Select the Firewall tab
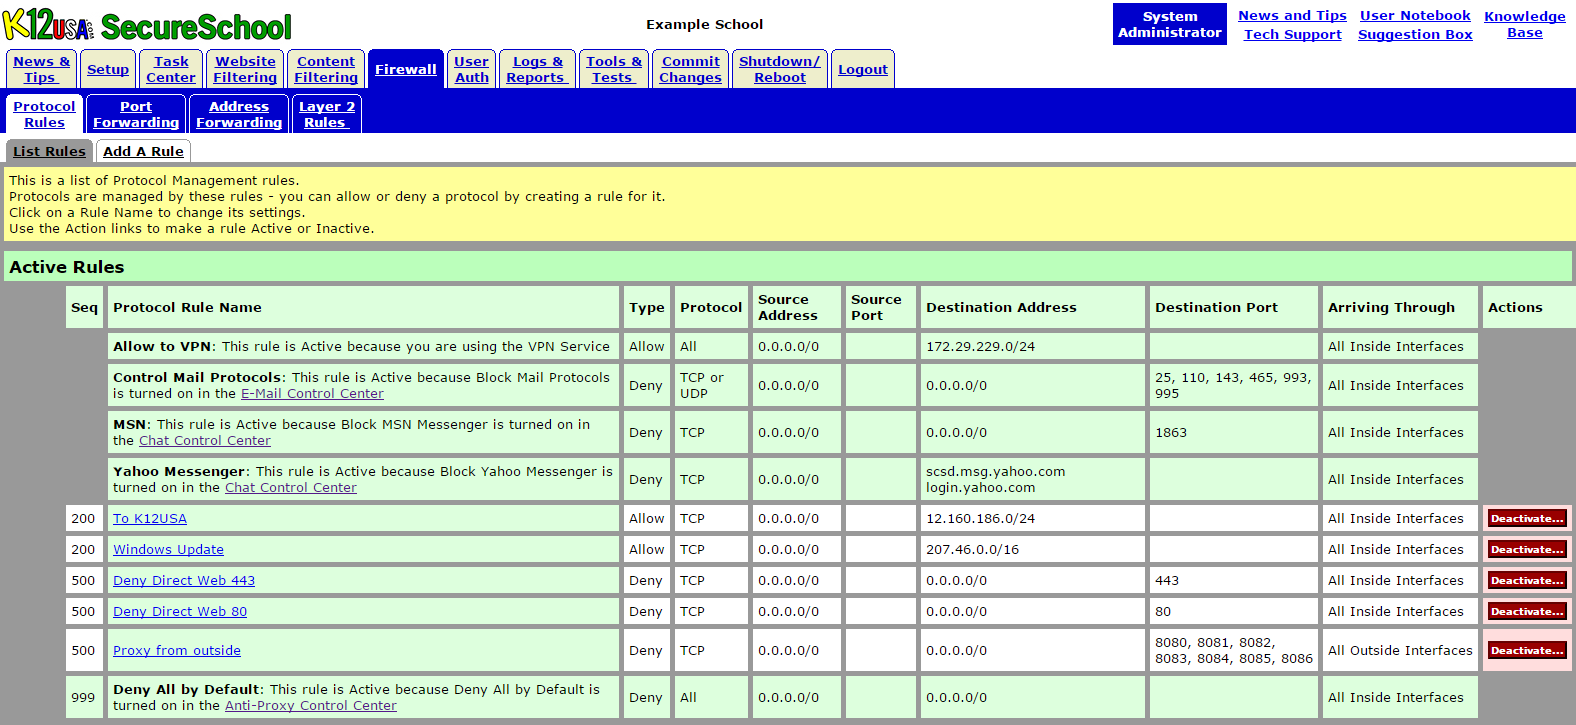Image resolution: width=1576 pixels, height=725 pixels. tap(406, 69)
